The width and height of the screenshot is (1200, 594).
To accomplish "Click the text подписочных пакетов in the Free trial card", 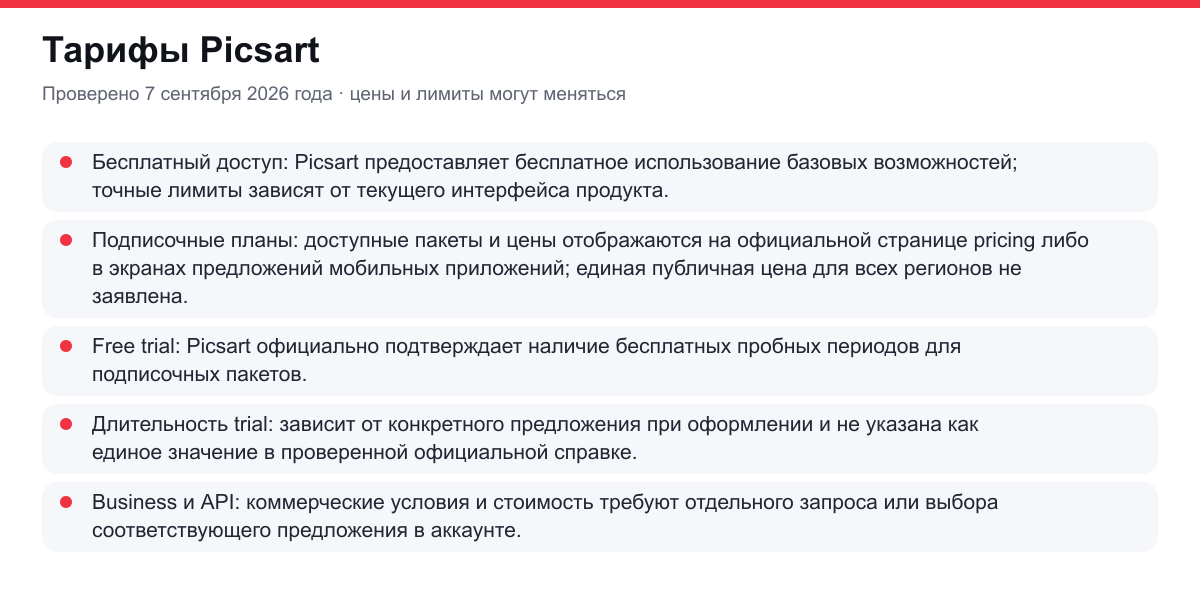I will pyautogui.click(x=198, y=374).
